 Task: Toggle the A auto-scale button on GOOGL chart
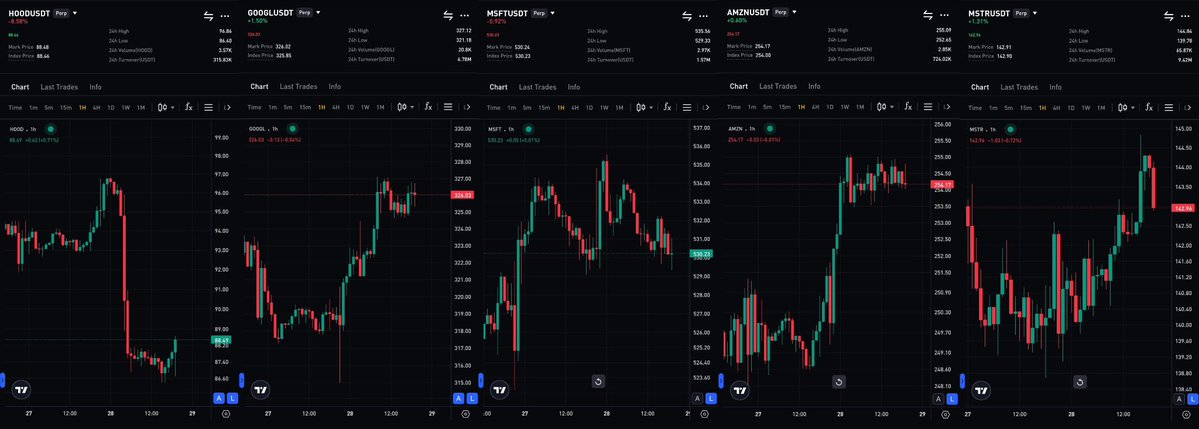pos(458,398)
